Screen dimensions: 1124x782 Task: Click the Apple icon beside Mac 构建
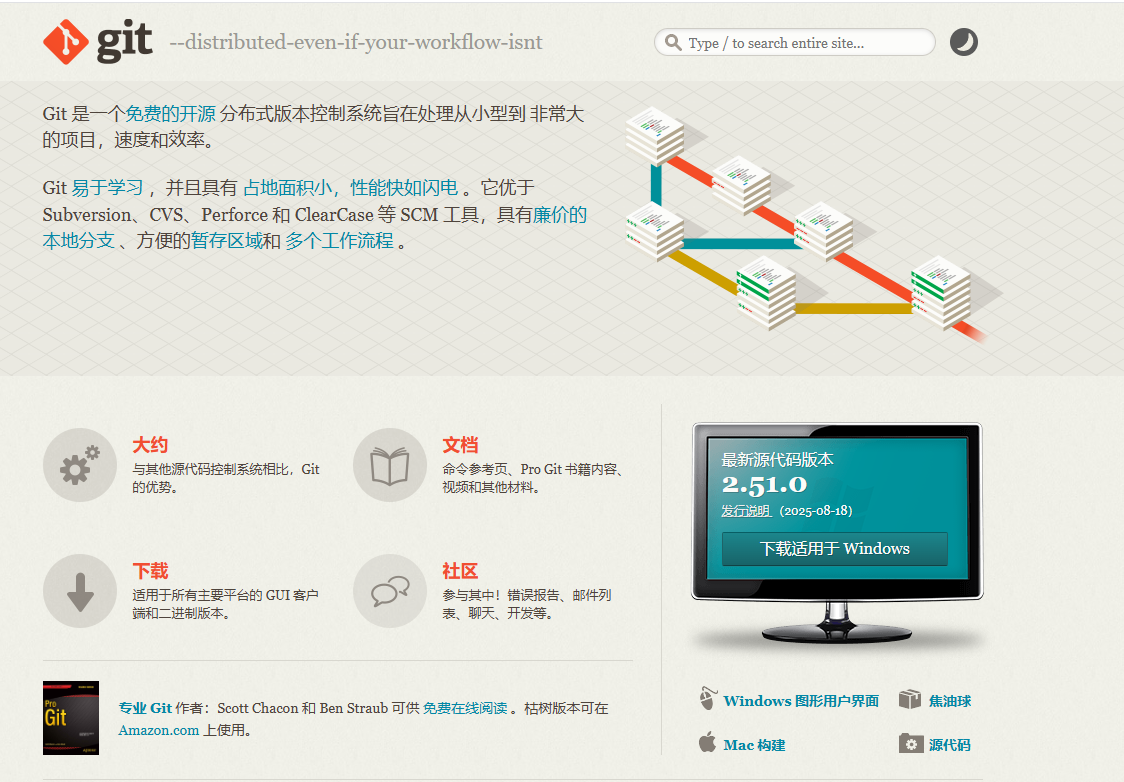coord(707,743)
